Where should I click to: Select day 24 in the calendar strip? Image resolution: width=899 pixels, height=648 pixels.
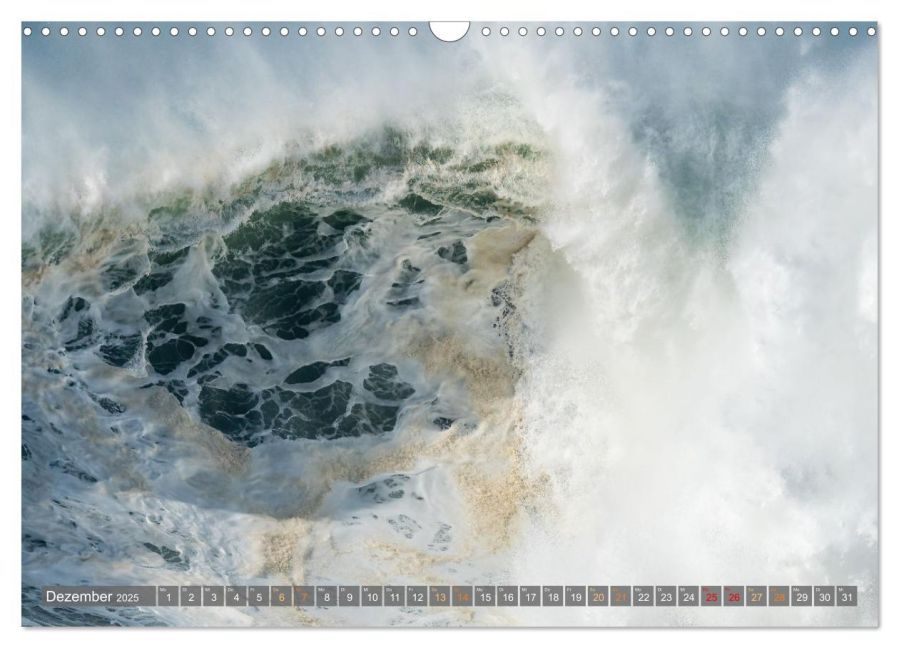tap(689, 597)
